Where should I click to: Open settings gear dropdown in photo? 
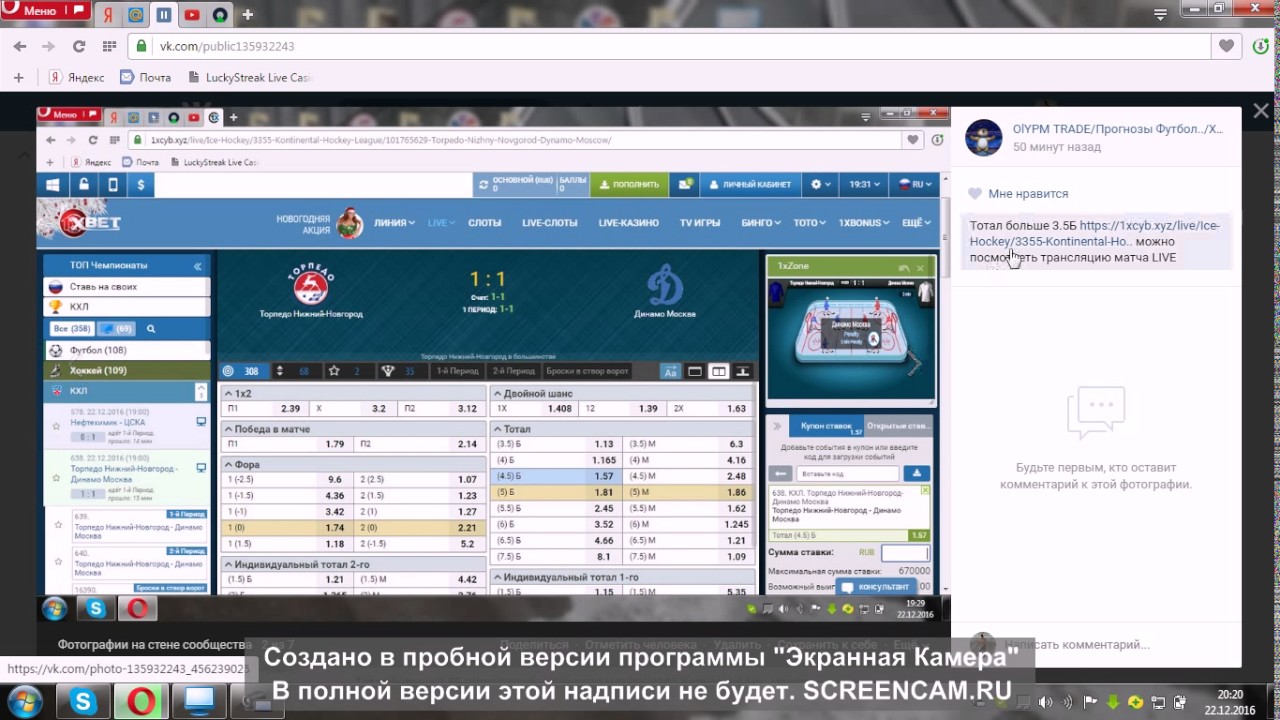click(x=821, y=184)
